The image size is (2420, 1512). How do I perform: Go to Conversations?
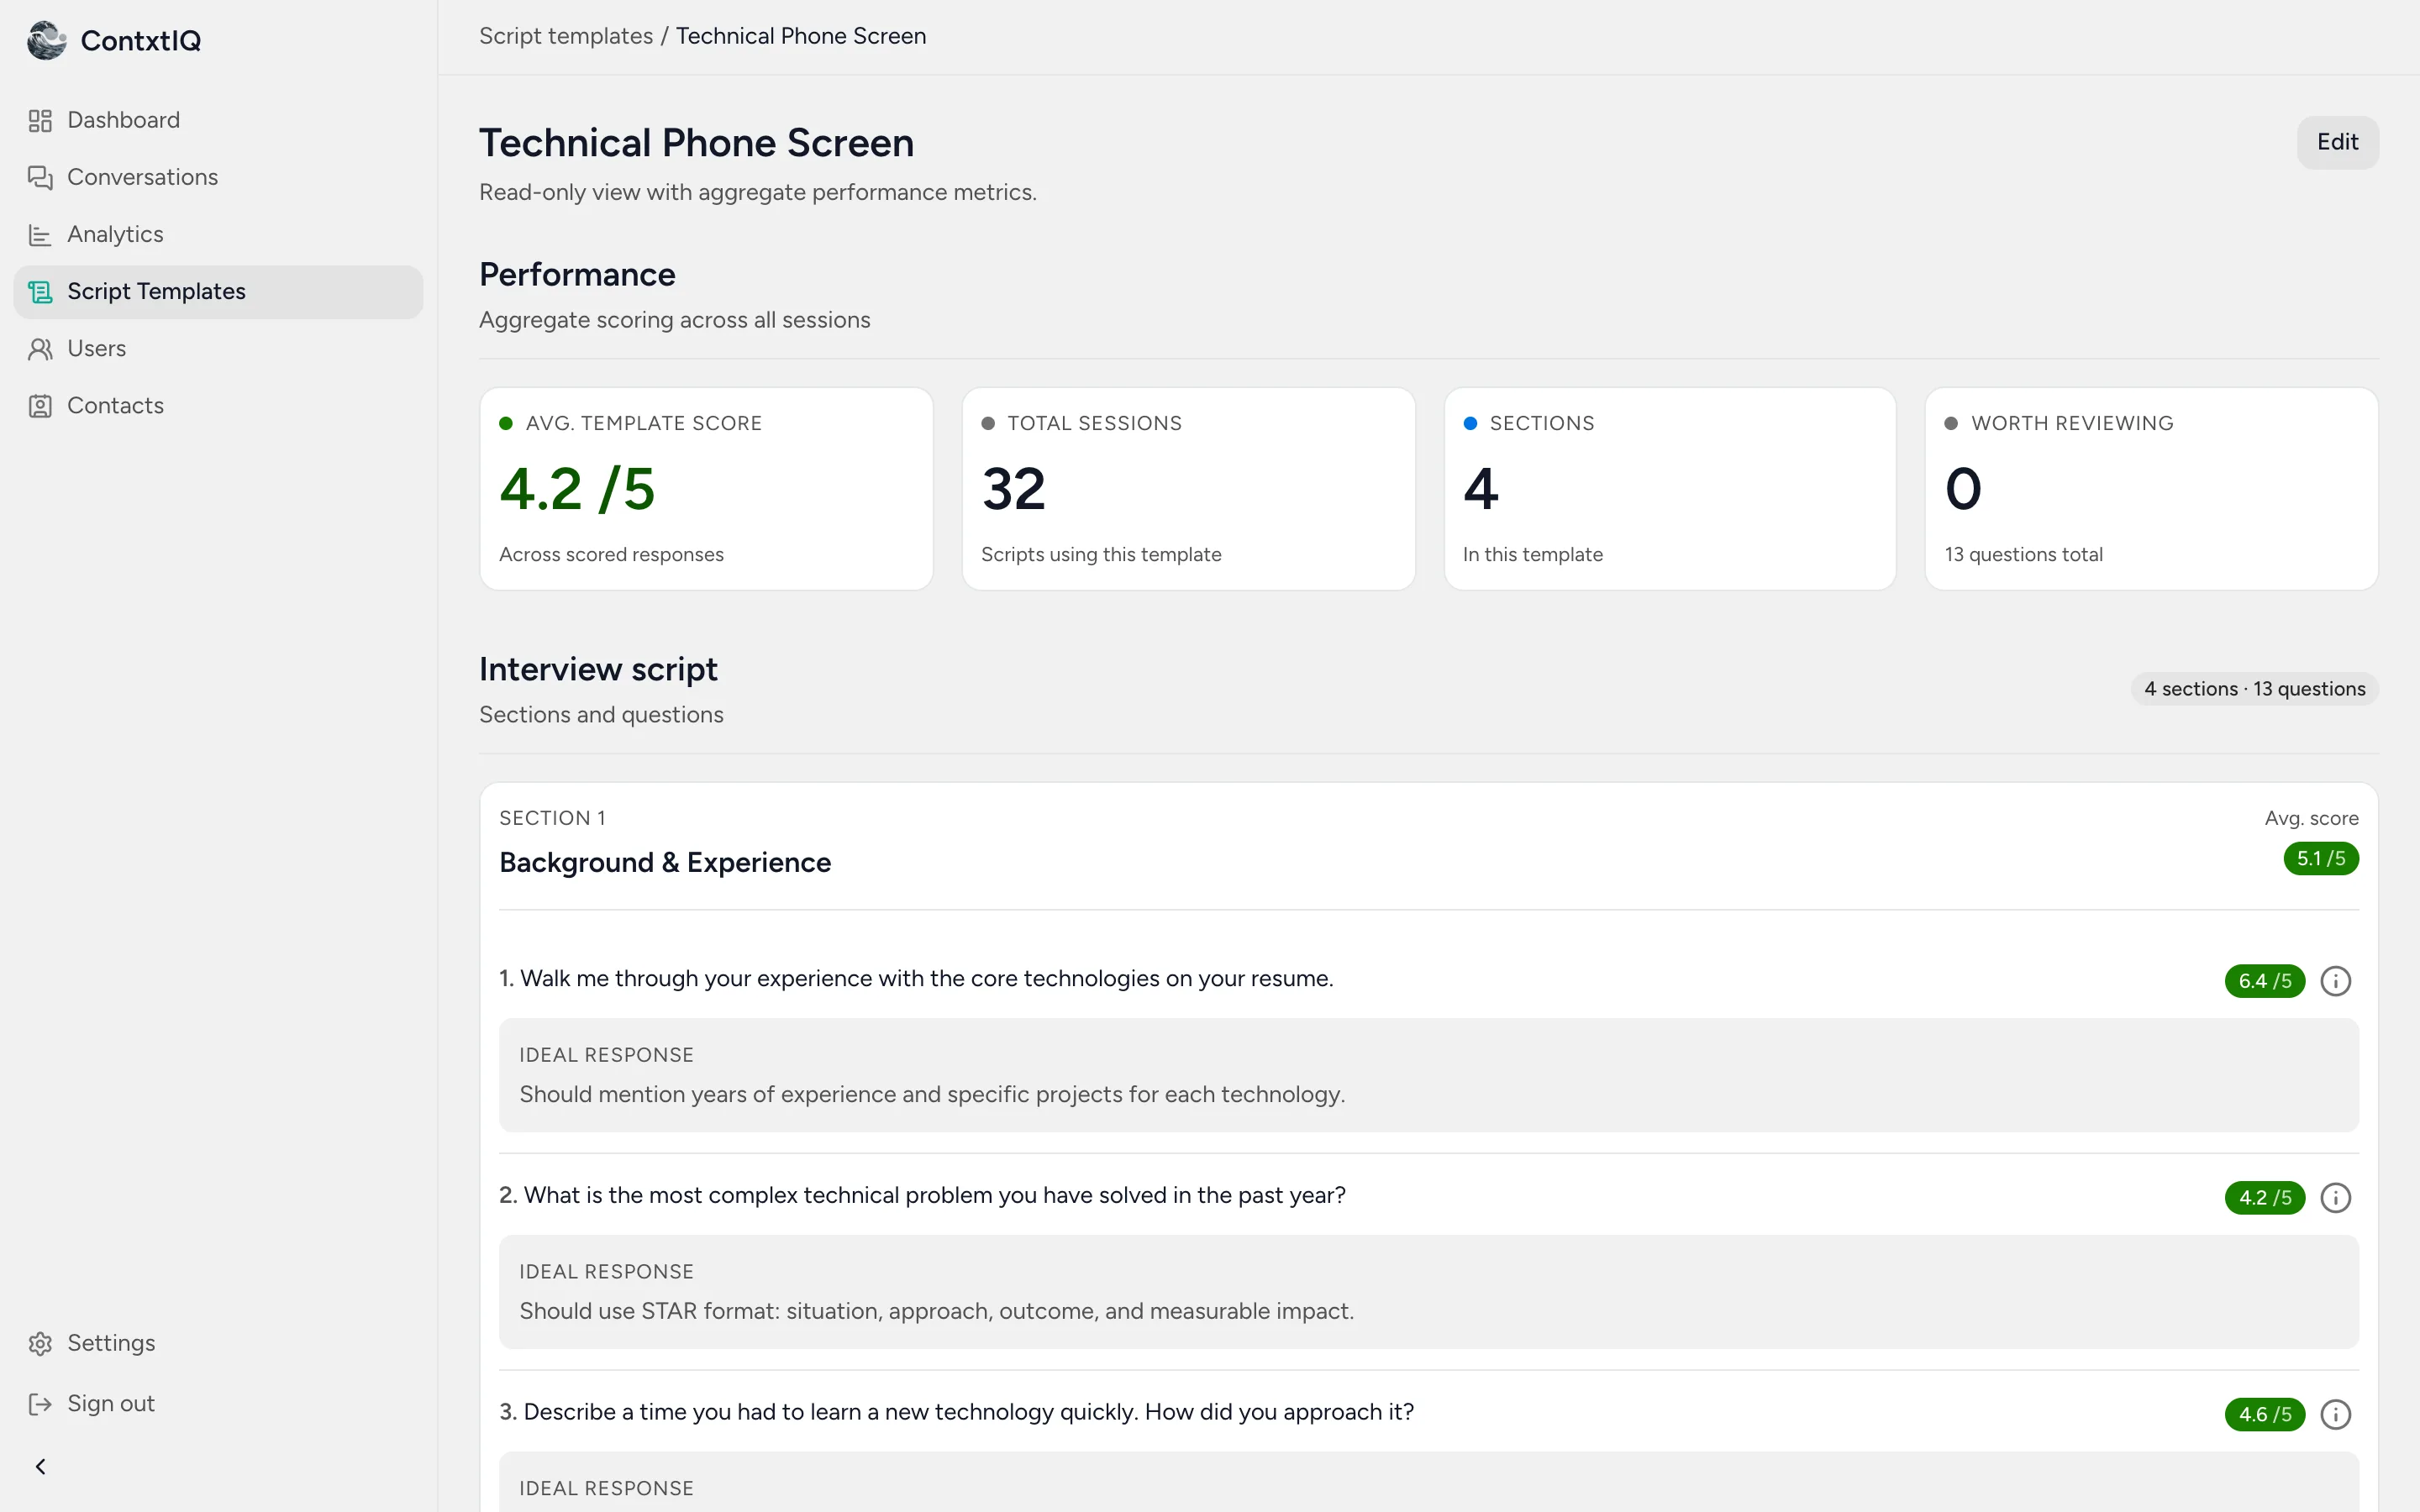[x=218, y=178]
